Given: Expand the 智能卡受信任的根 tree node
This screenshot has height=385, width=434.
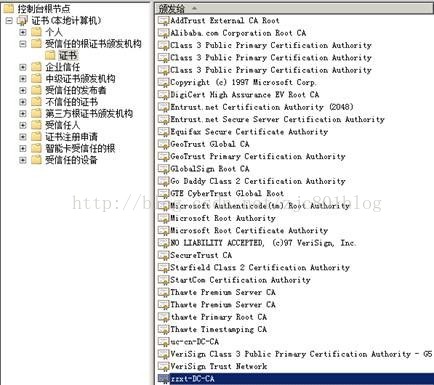Looking at the screenshot, I should [23, 149].
